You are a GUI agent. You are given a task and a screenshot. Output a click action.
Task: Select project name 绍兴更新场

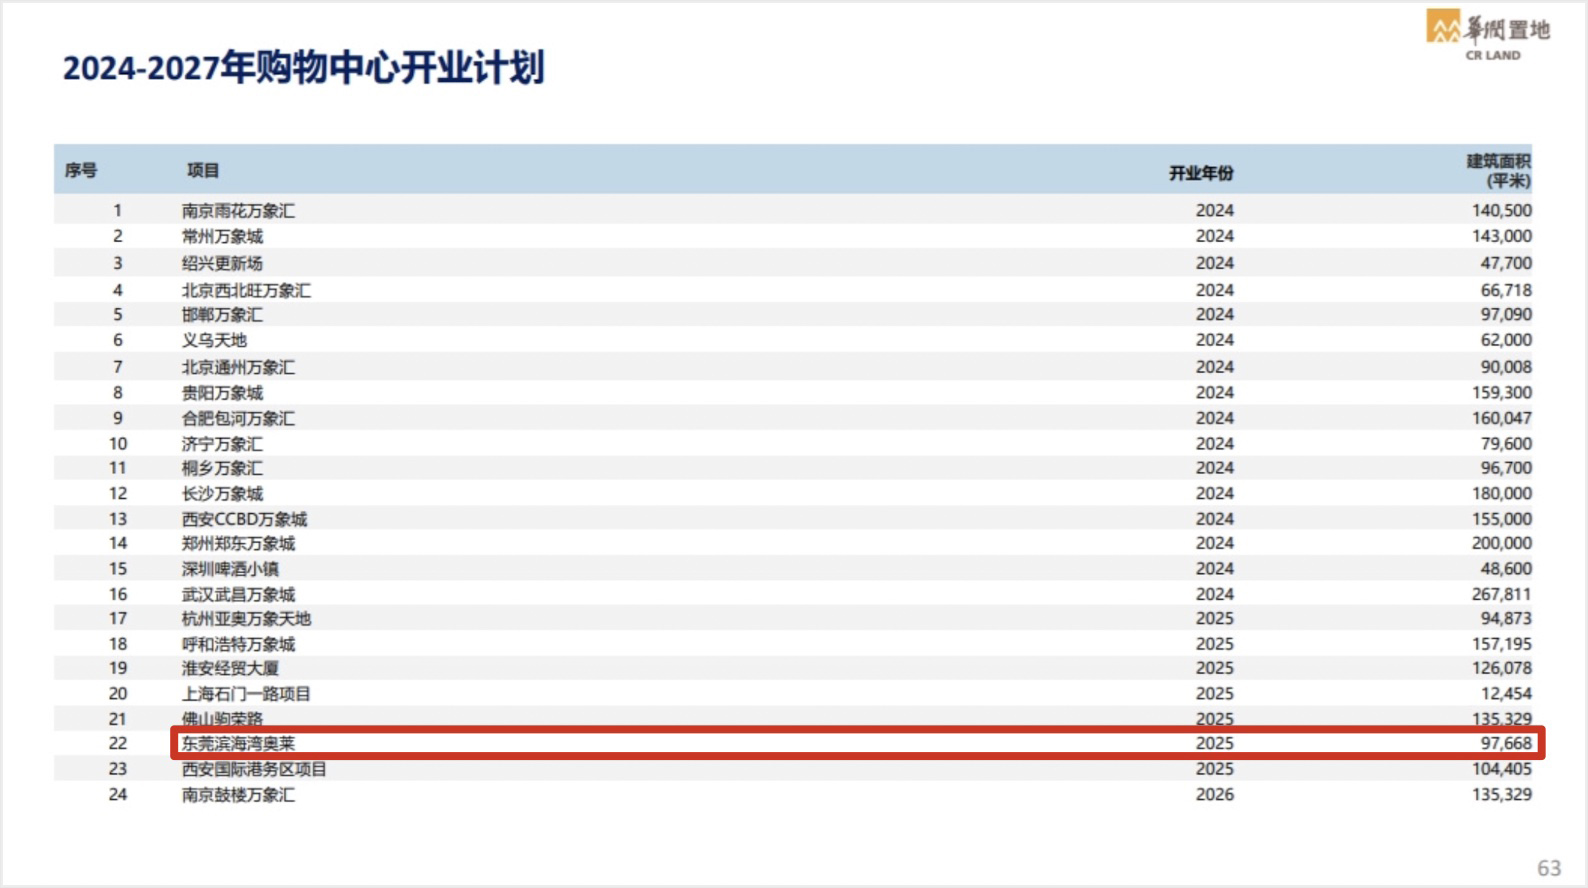coord(222,263)
